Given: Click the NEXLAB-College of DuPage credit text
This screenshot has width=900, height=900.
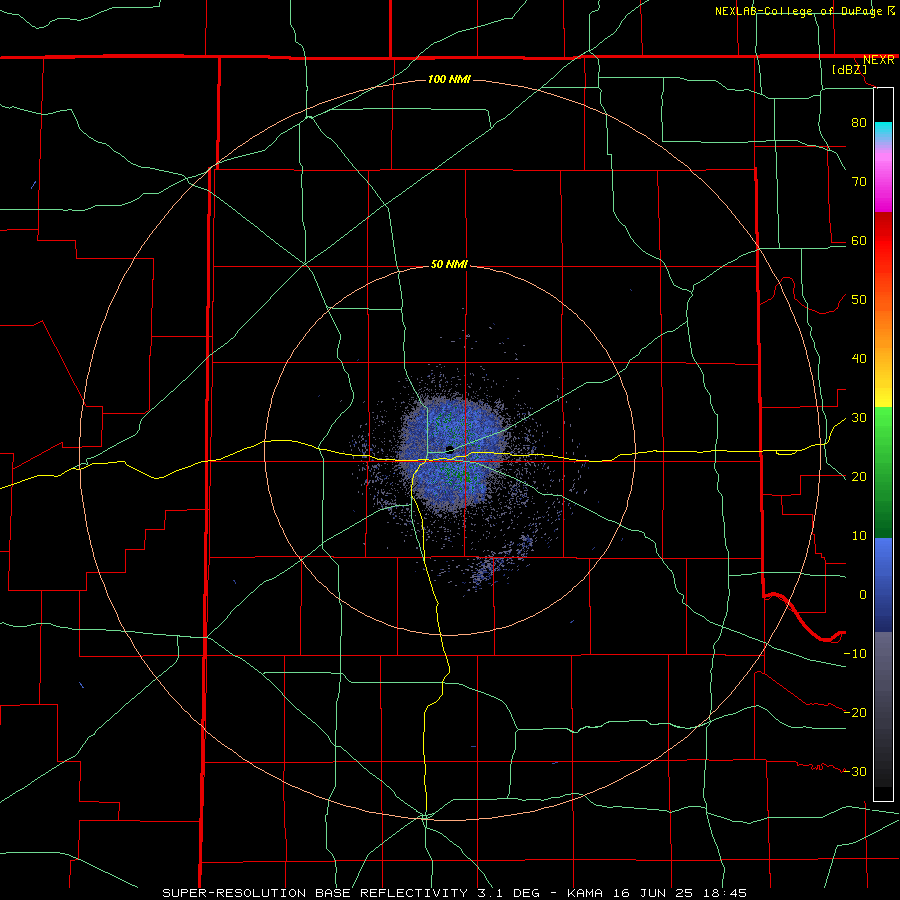Looking at the screenshot, I should pos(798,11).
